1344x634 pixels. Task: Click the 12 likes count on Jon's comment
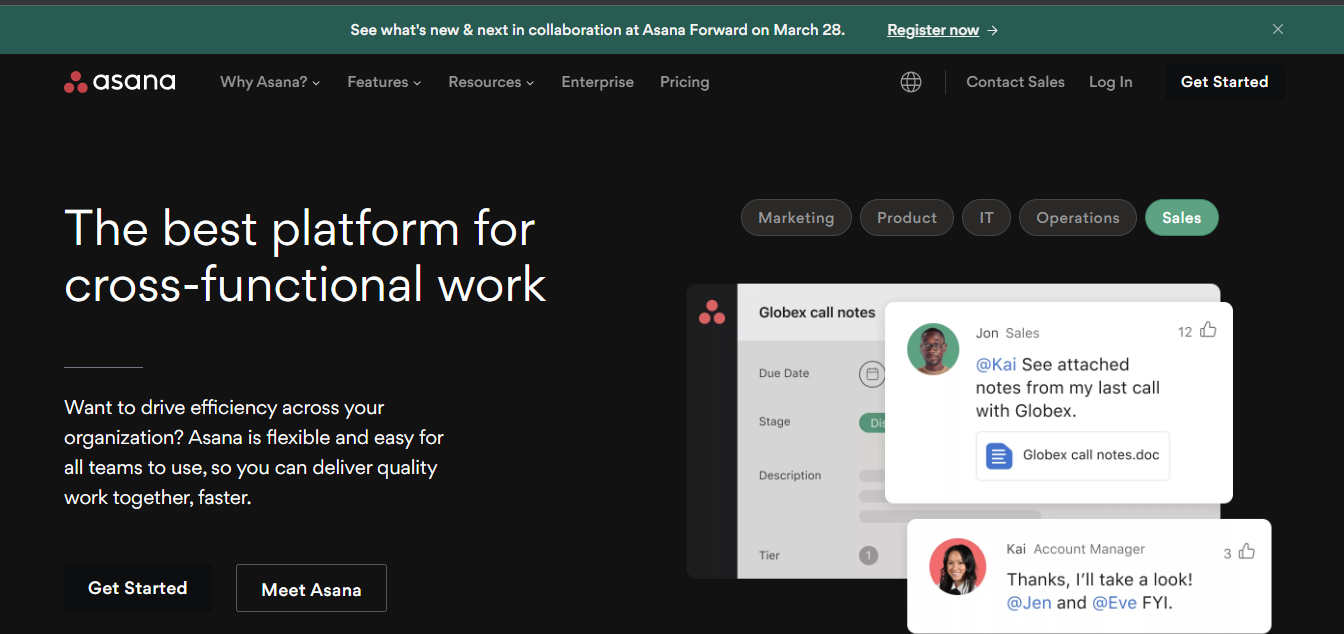pos(1185,332)
